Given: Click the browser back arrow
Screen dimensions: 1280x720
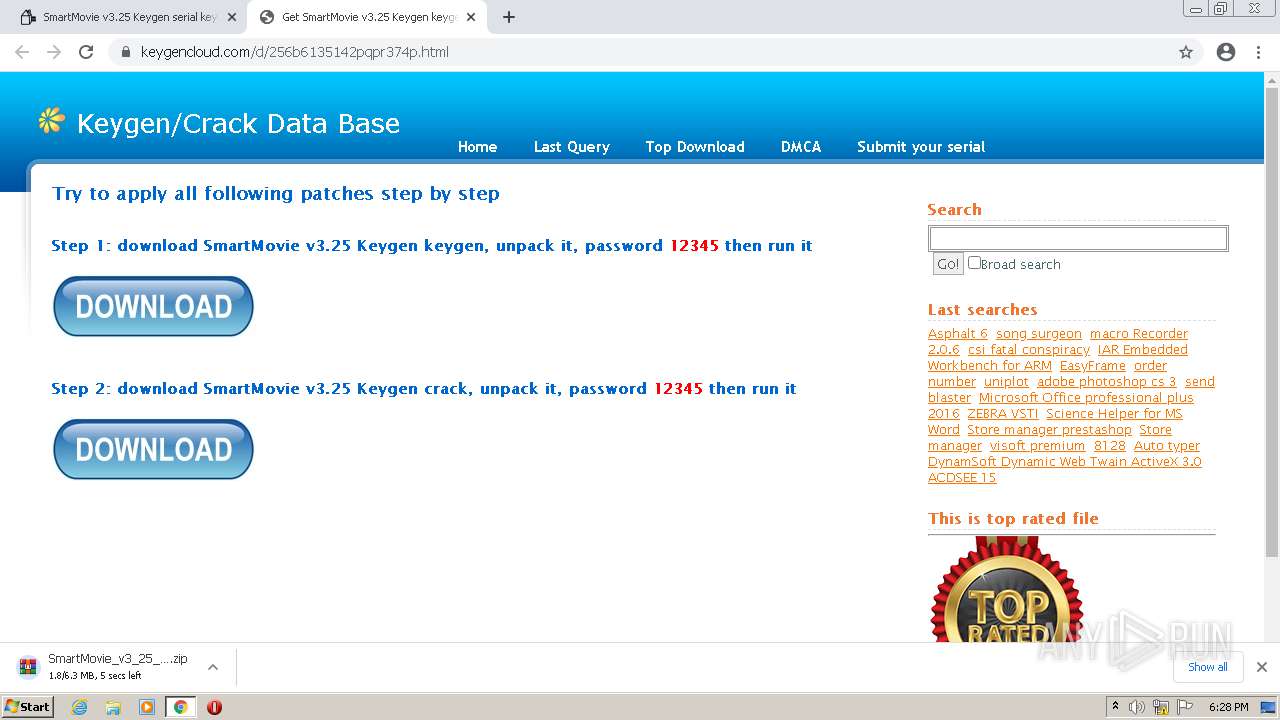Looking at the screenshot, I should (22, 52).
